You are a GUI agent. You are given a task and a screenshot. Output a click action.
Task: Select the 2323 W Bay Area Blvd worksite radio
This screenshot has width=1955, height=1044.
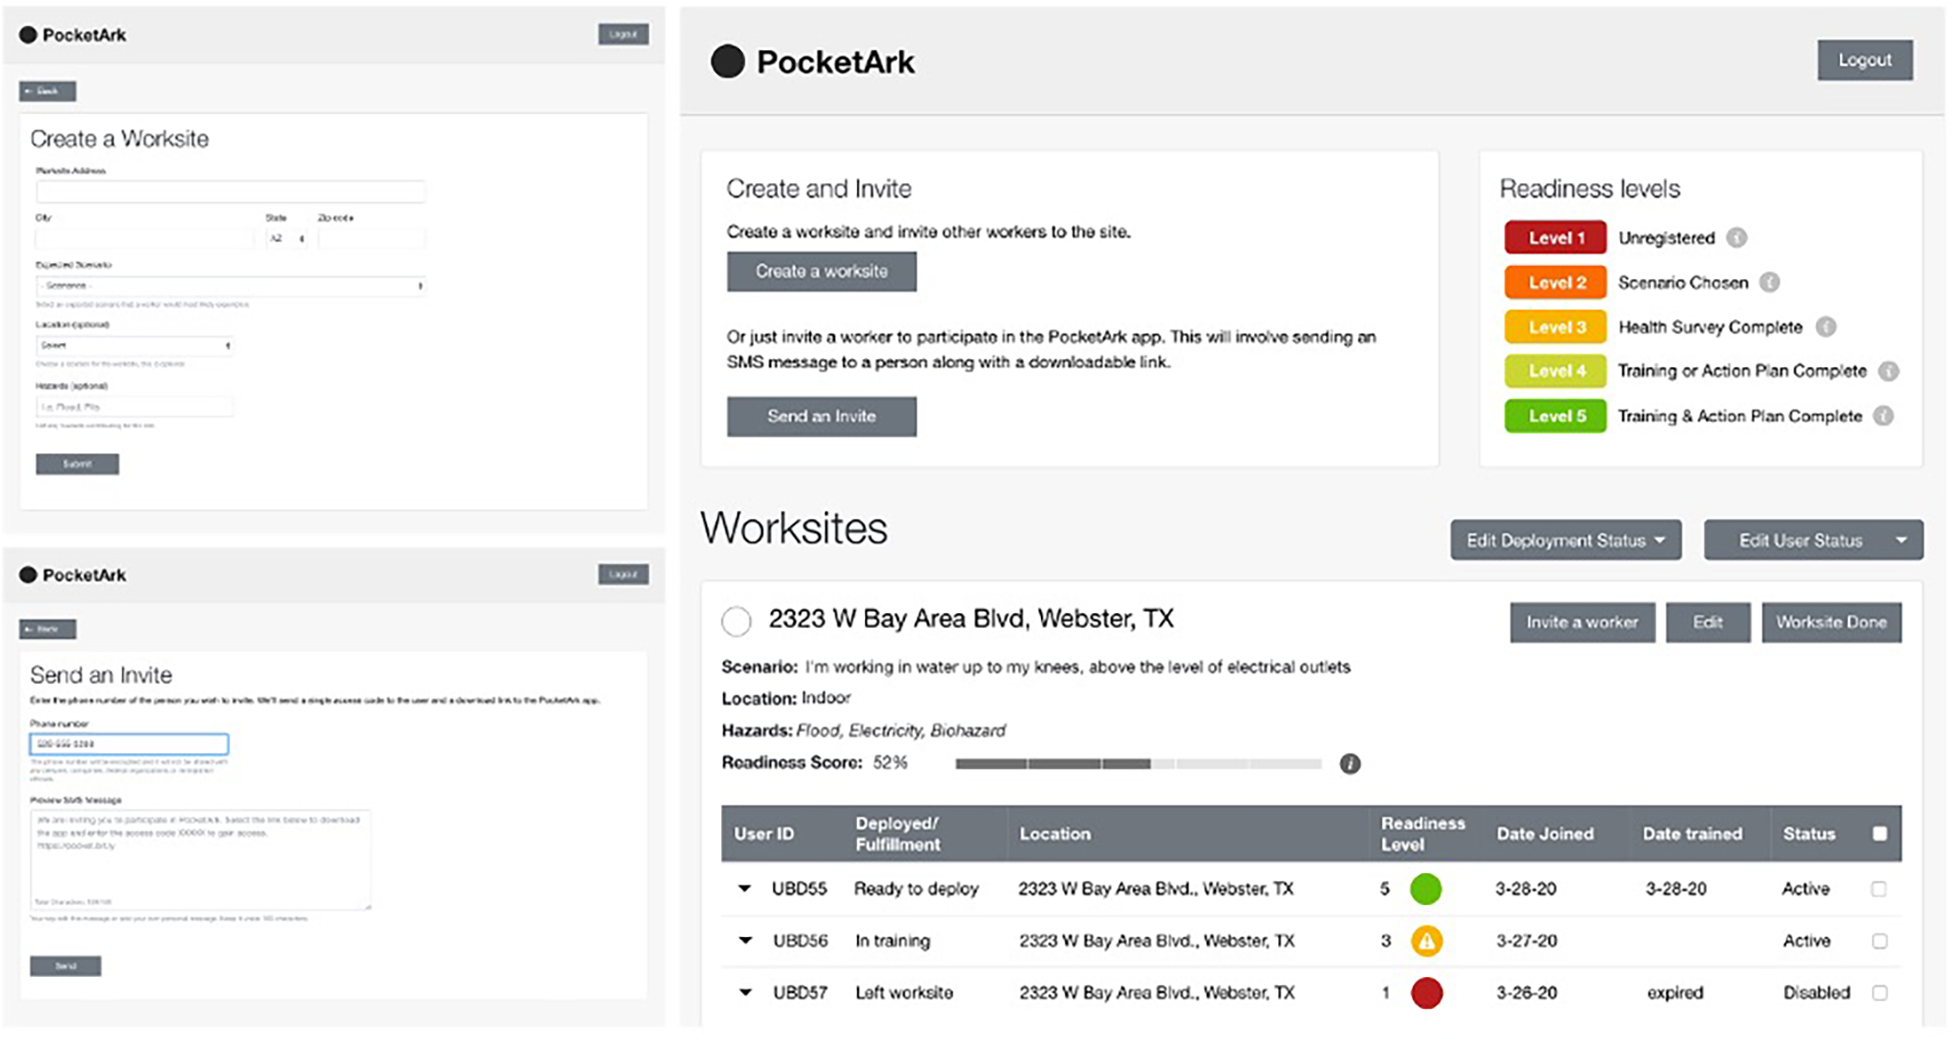[x=736, y=621]
